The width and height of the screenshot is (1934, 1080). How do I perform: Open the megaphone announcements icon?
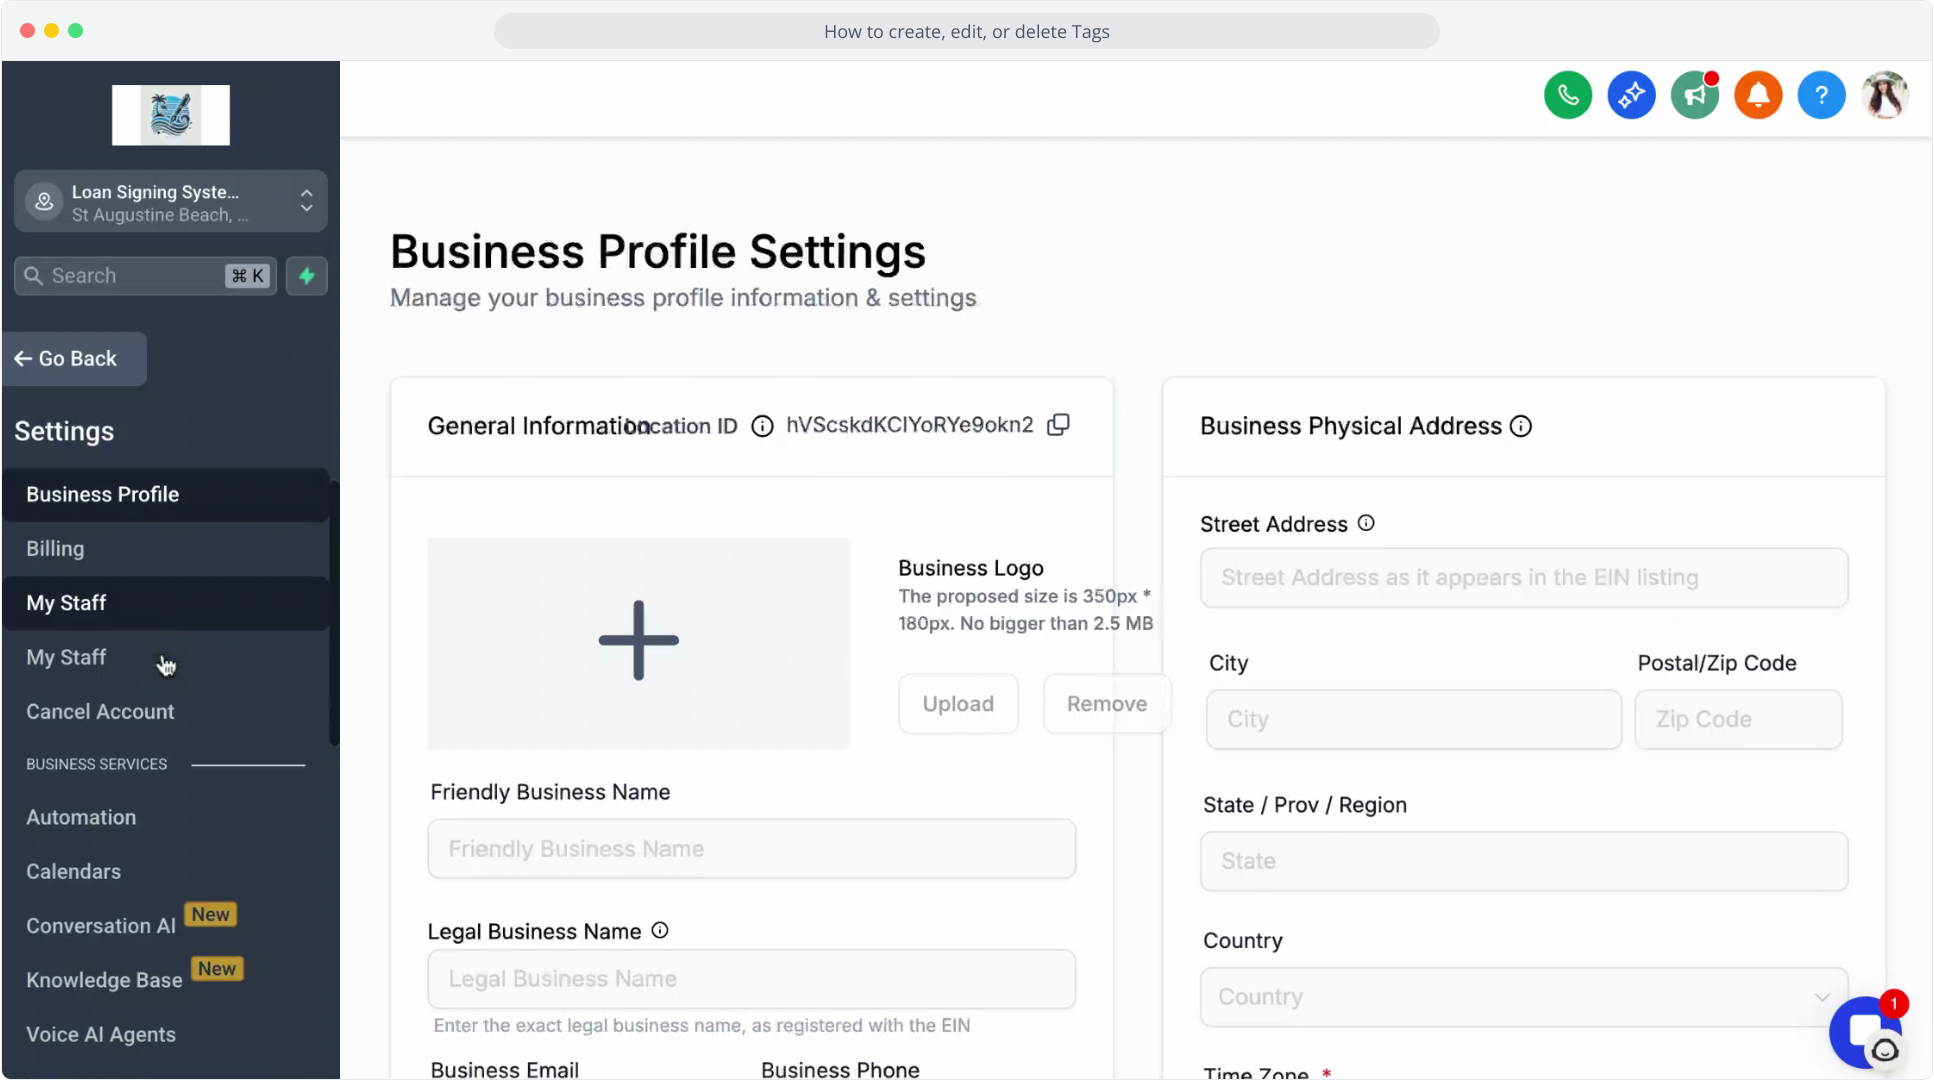1695,95
